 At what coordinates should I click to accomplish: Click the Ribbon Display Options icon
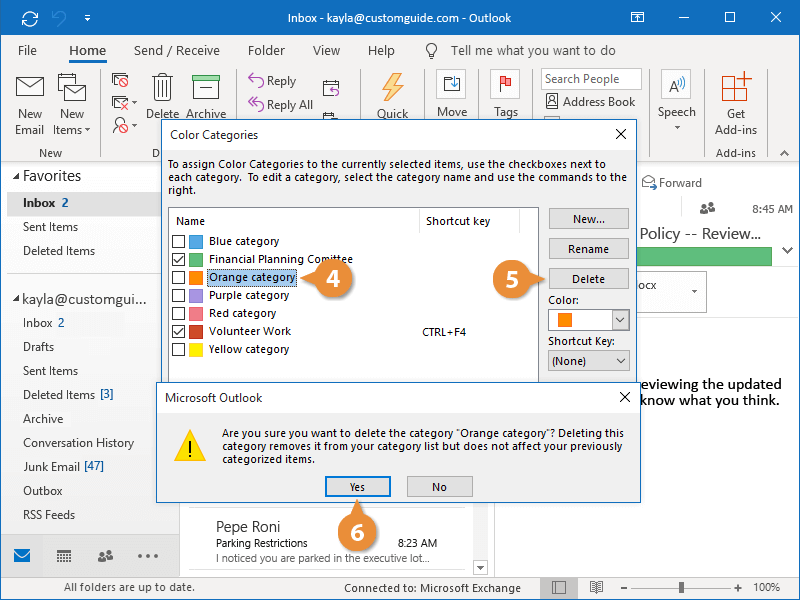pos(637,18)
